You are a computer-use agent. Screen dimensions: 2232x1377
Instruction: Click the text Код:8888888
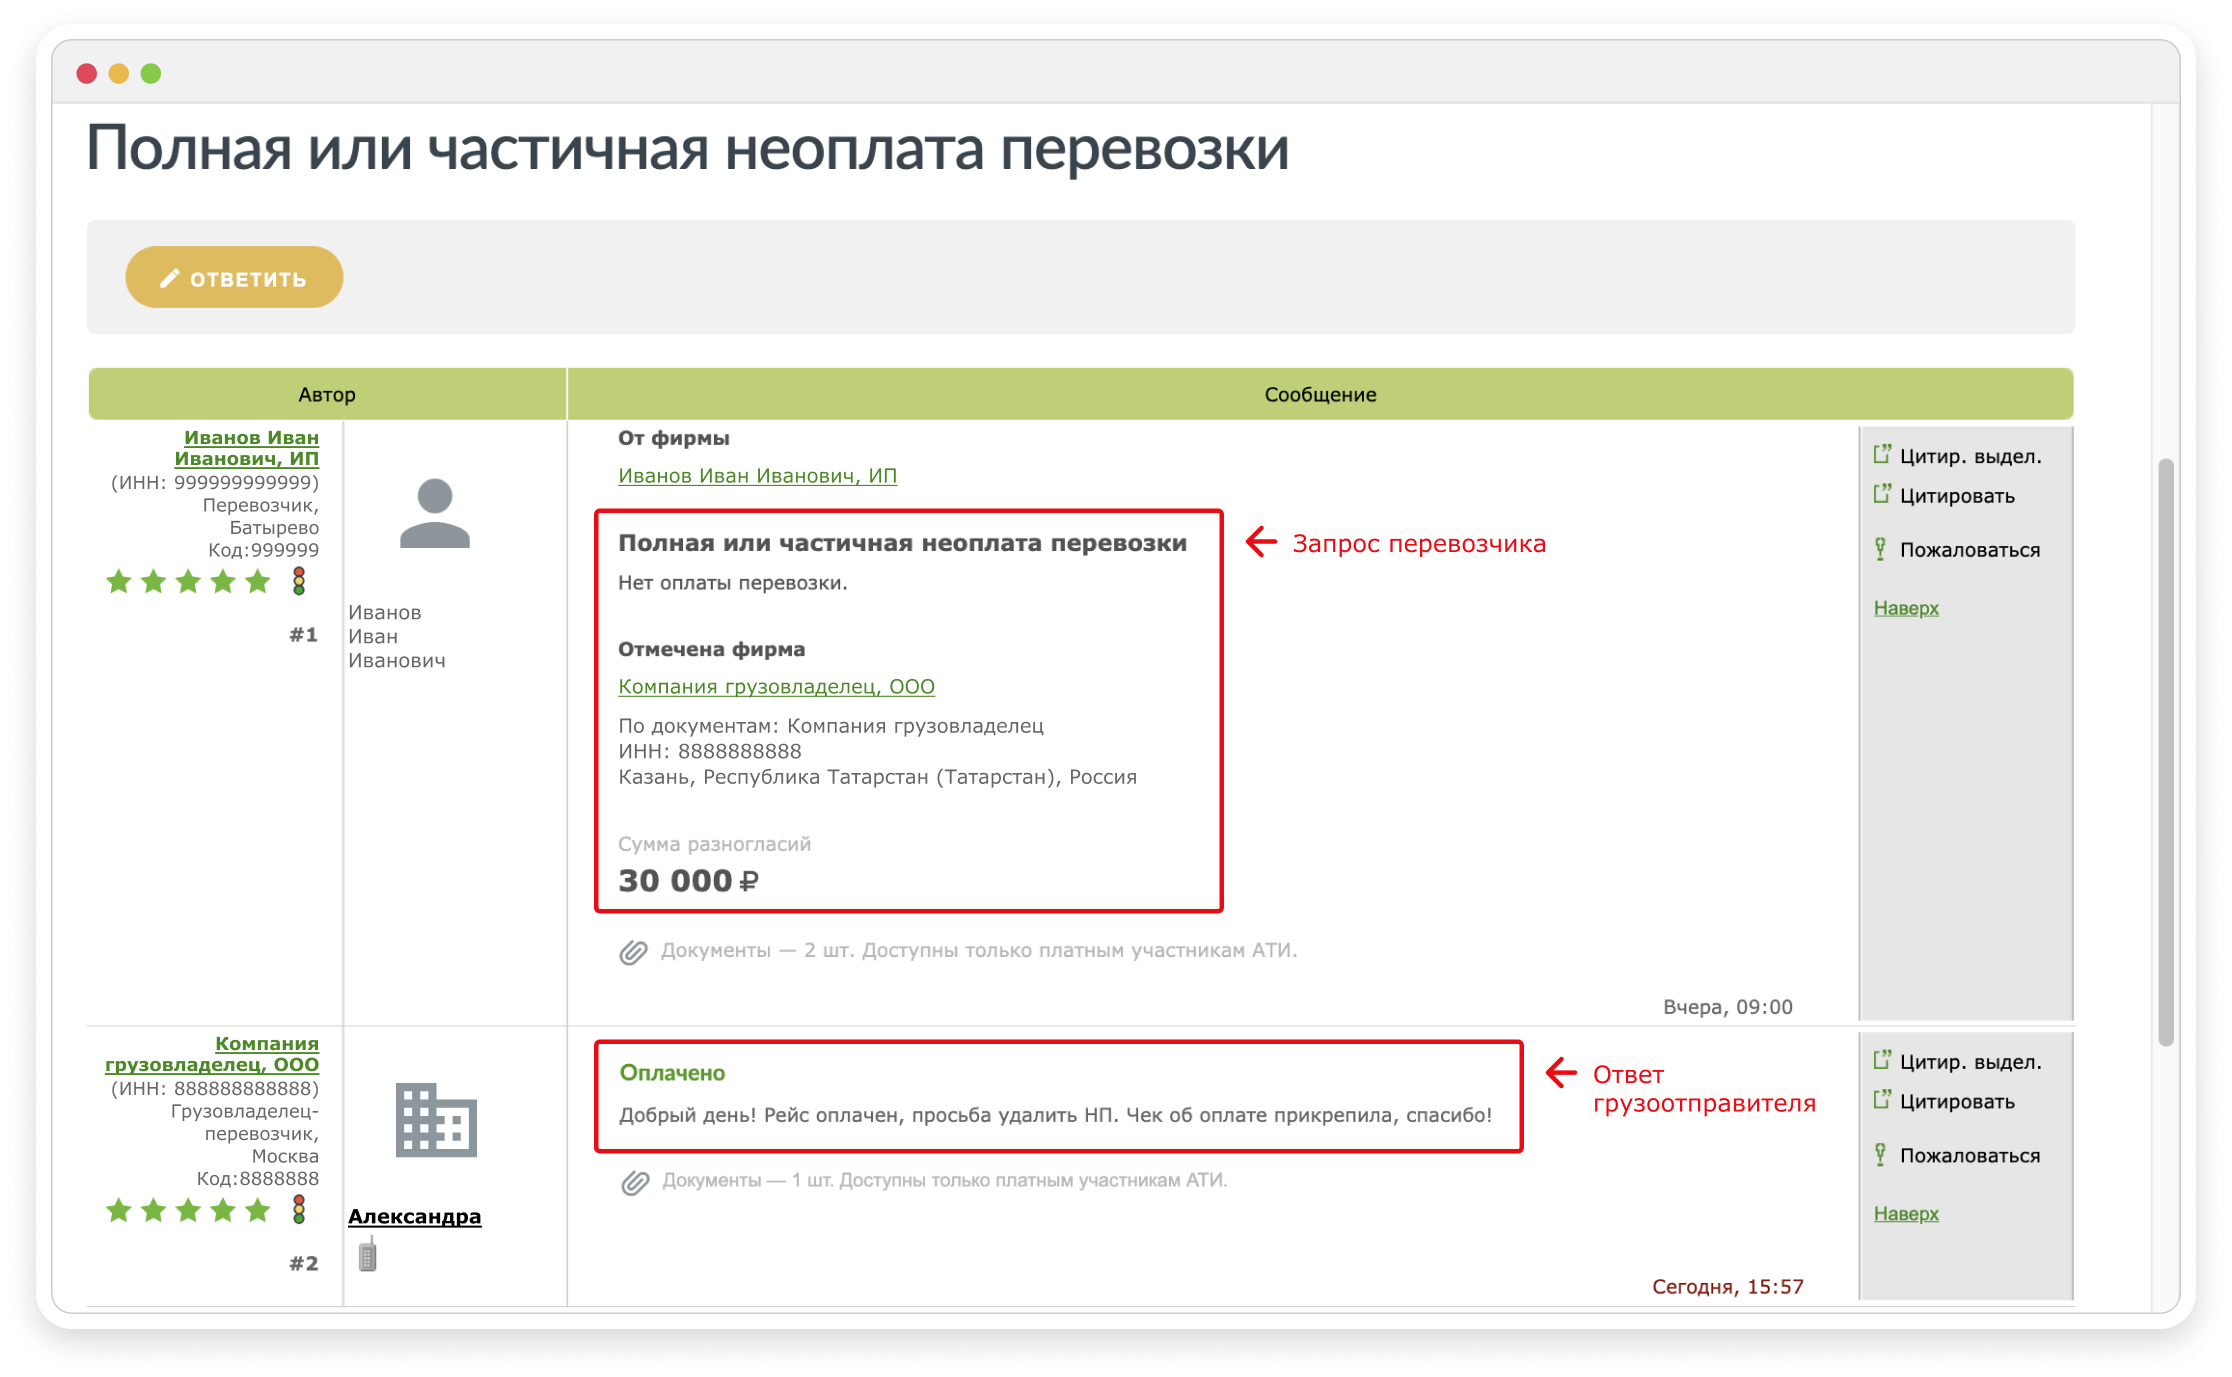pyautogui.click(x=258, y=1179)
